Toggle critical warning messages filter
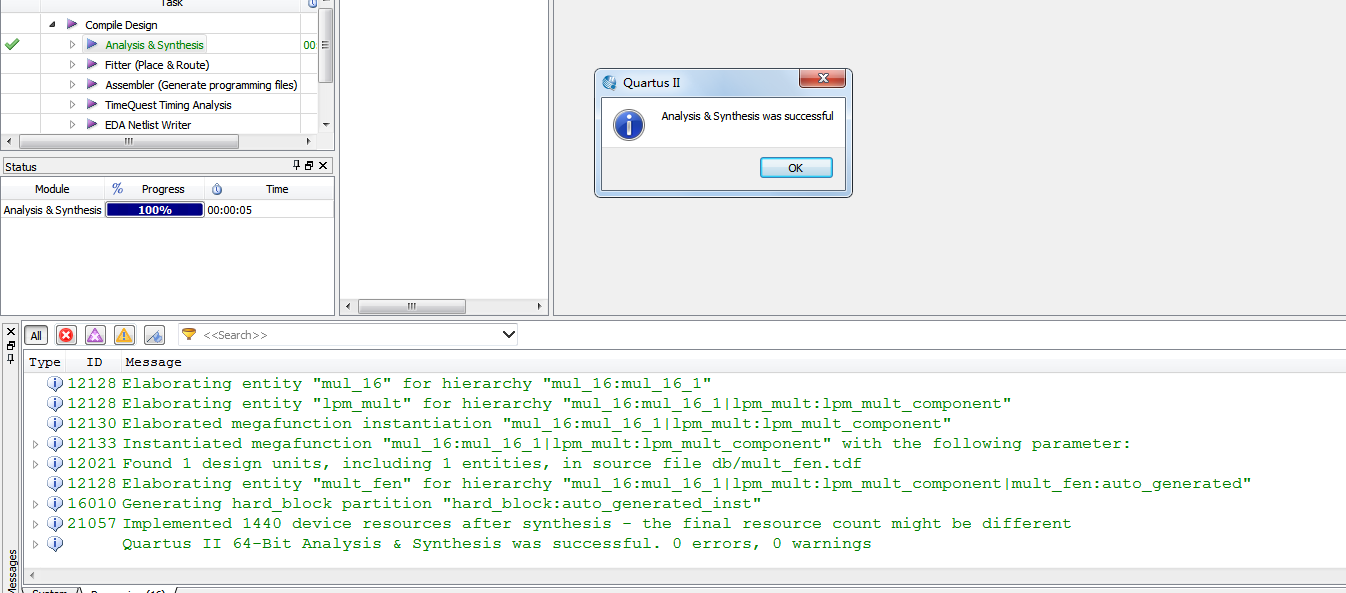This screenshot has width=1346, height=593. (x=95, y=335)
